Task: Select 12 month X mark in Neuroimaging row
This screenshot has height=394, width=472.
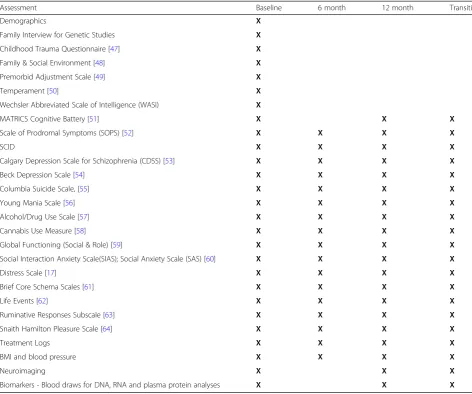Action: pos(384,371)
